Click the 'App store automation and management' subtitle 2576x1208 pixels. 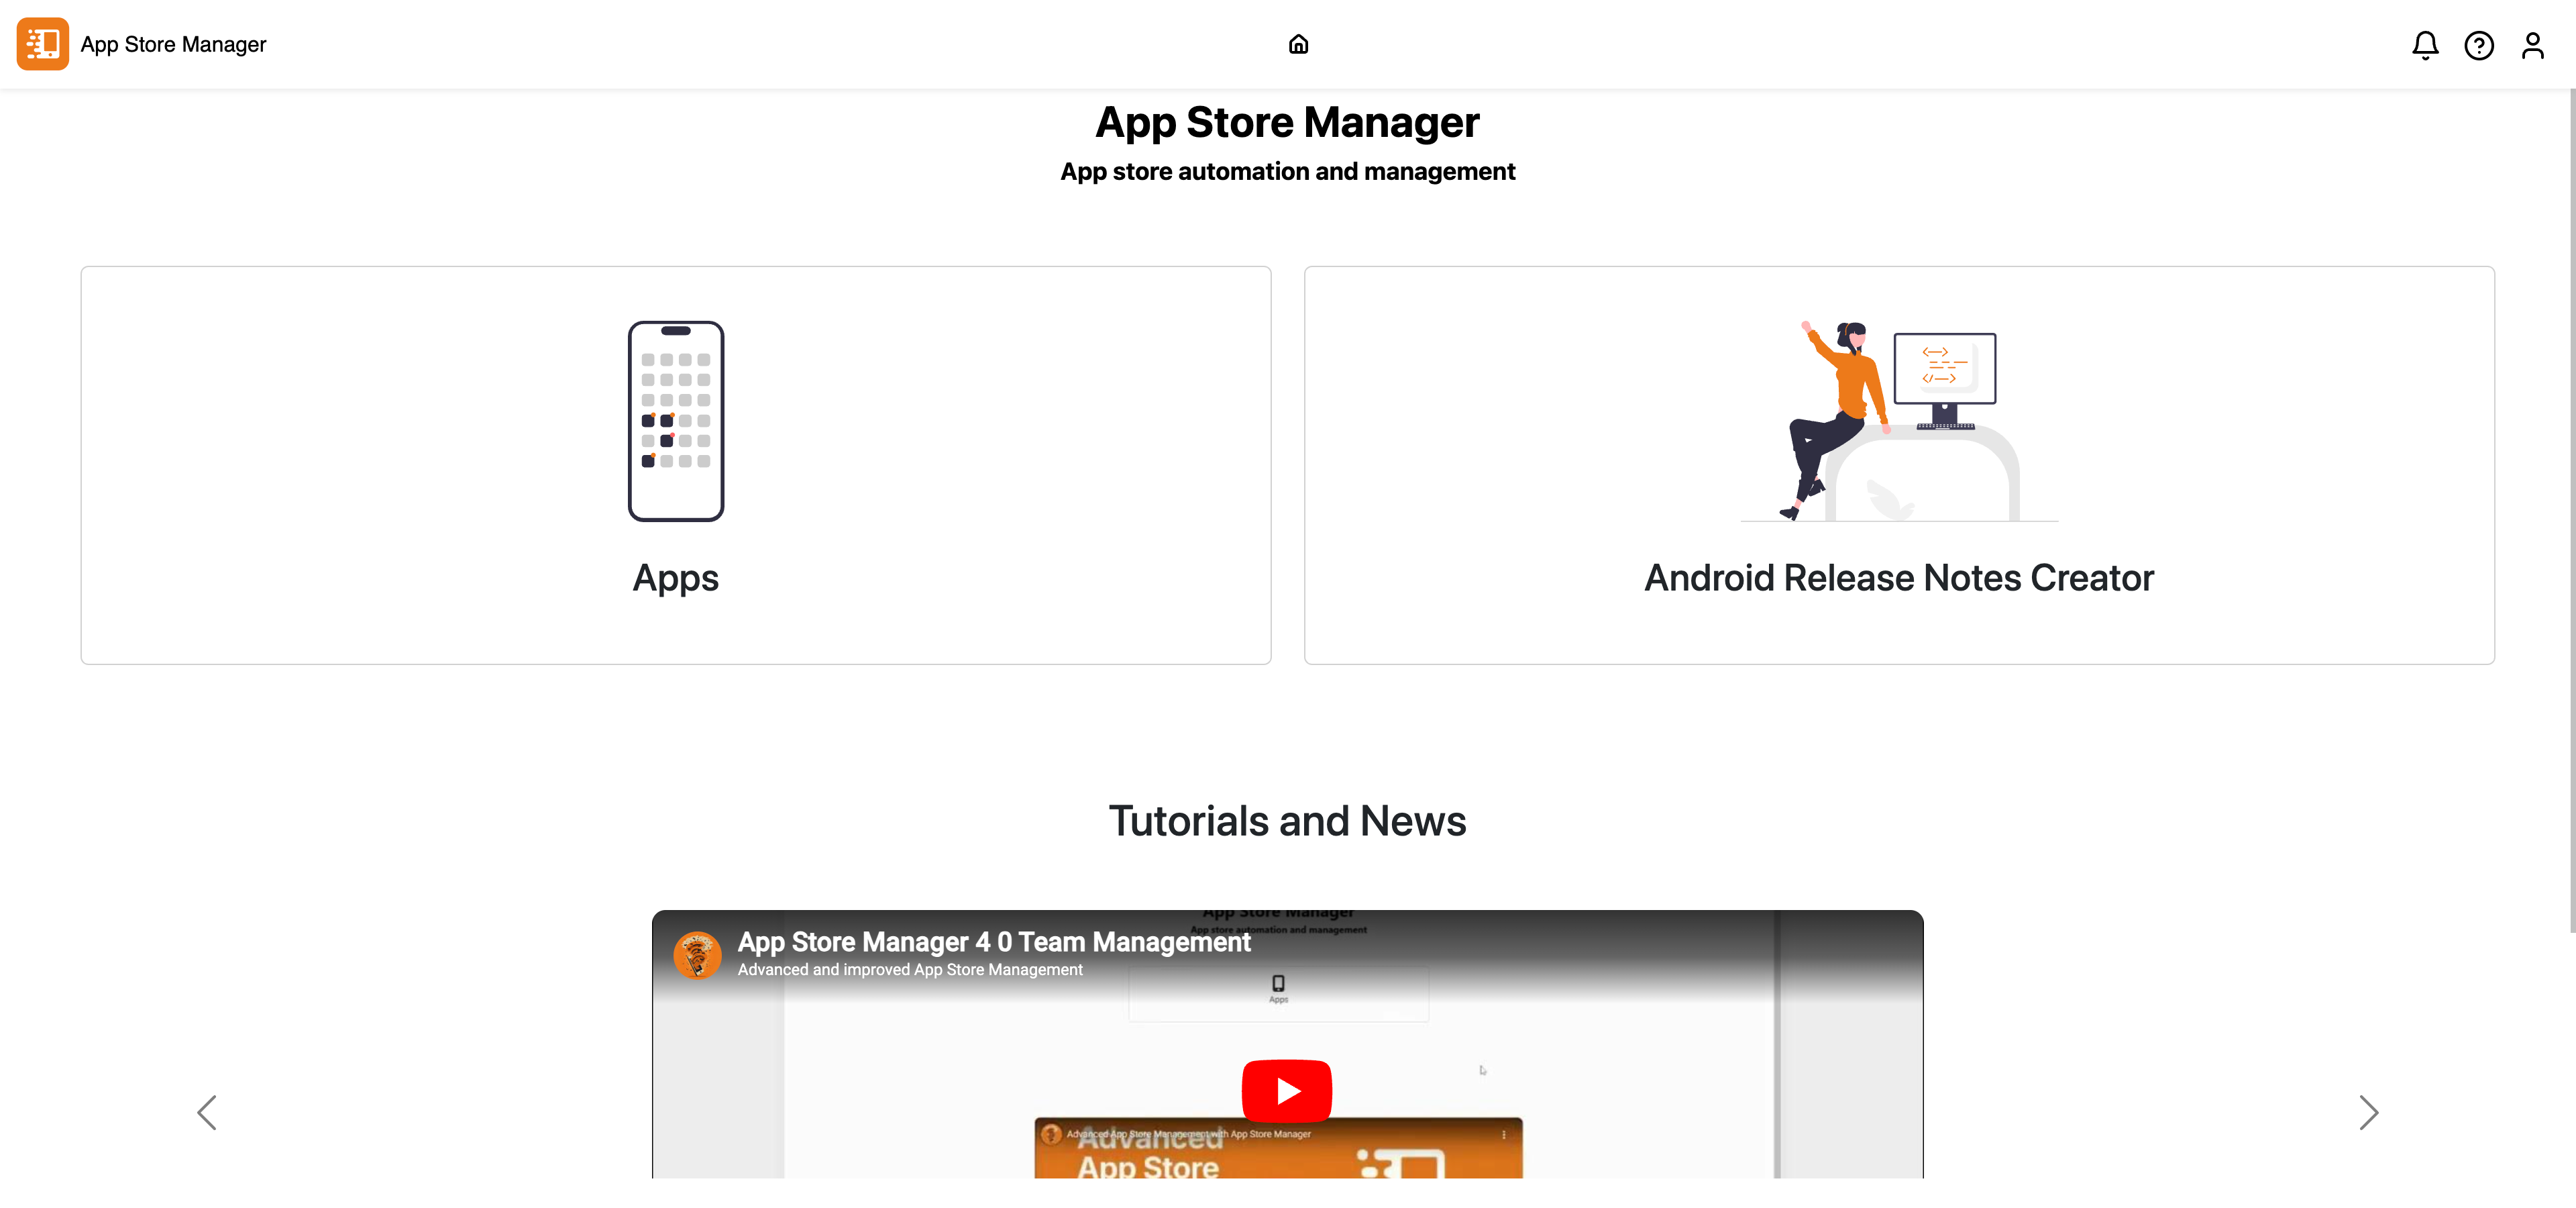coord(1287,172)
